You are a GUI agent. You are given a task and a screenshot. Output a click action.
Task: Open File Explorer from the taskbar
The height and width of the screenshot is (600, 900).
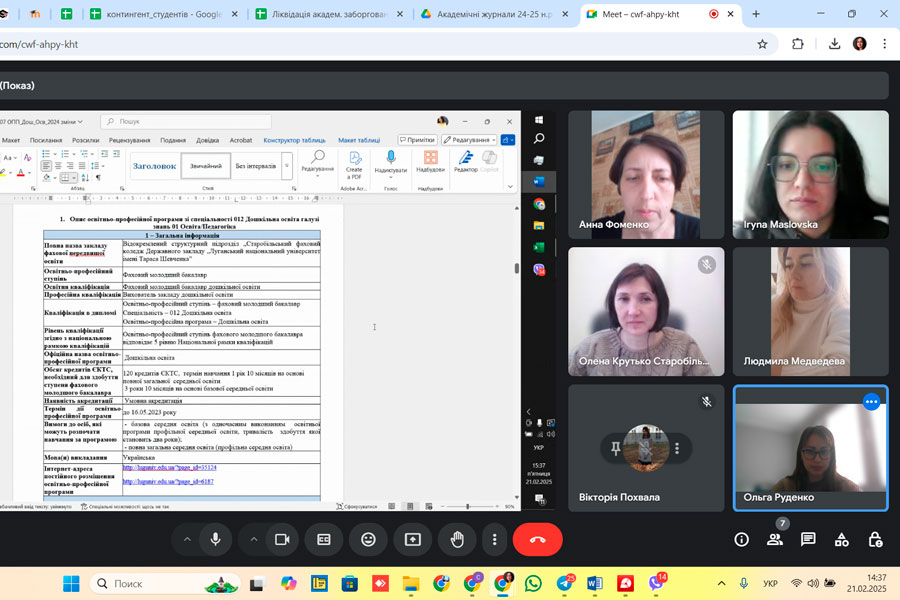coord(410,583)
